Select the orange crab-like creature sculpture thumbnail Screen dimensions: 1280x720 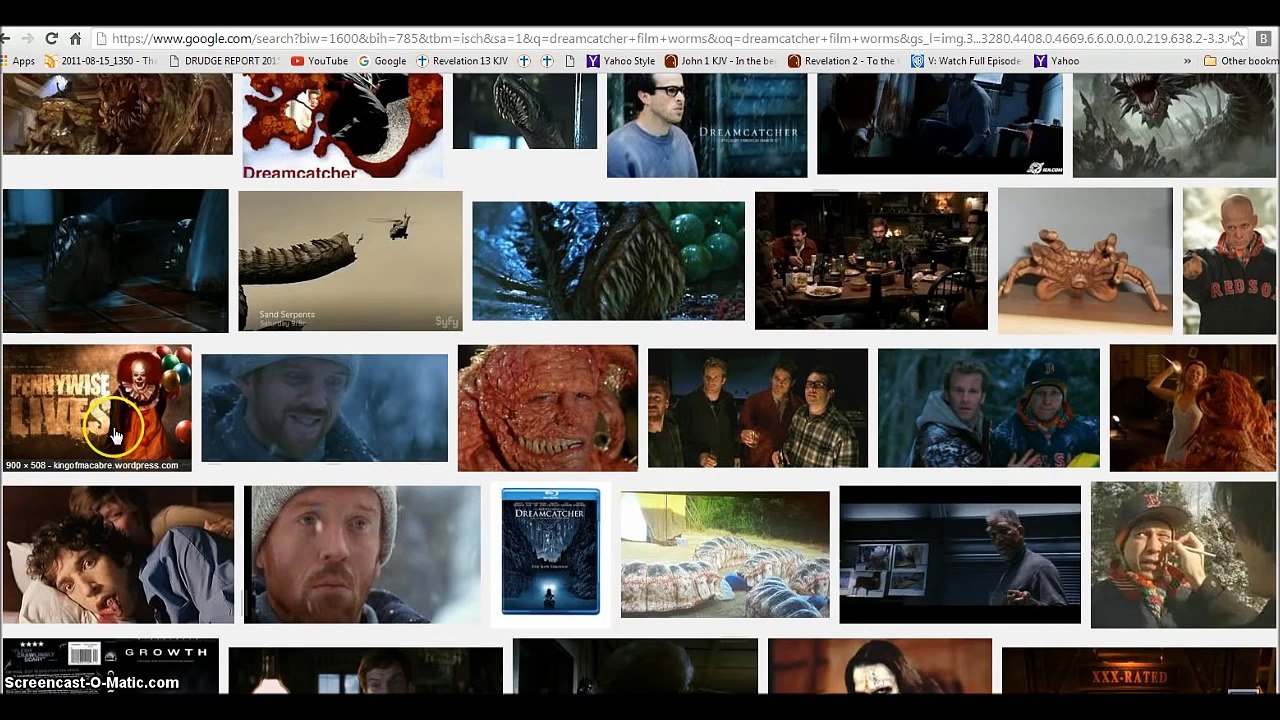click(x=1085, y=261)
